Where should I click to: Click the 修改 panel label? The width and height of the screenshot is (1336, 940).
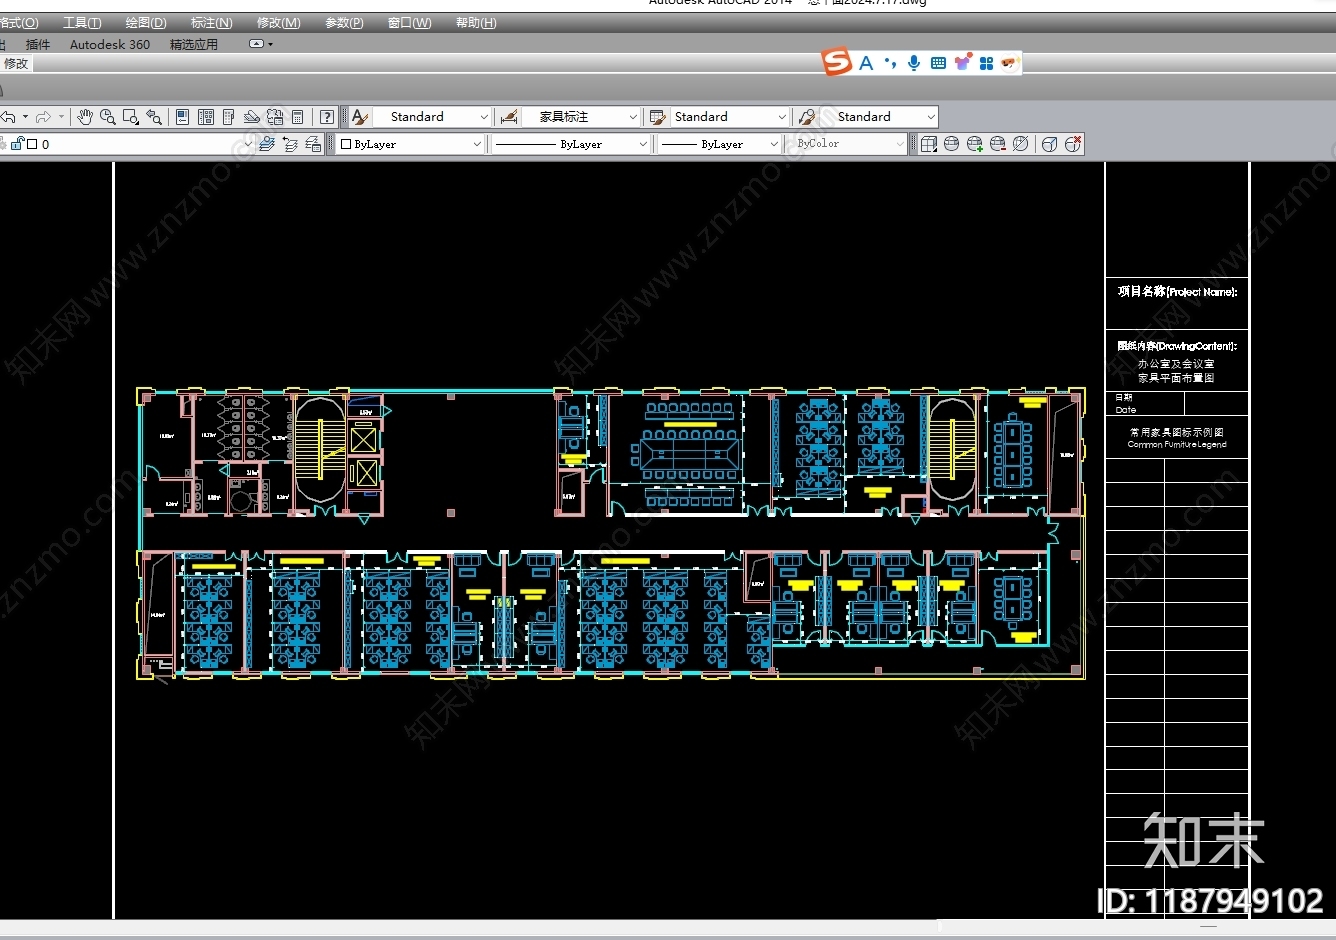(16, 63)
